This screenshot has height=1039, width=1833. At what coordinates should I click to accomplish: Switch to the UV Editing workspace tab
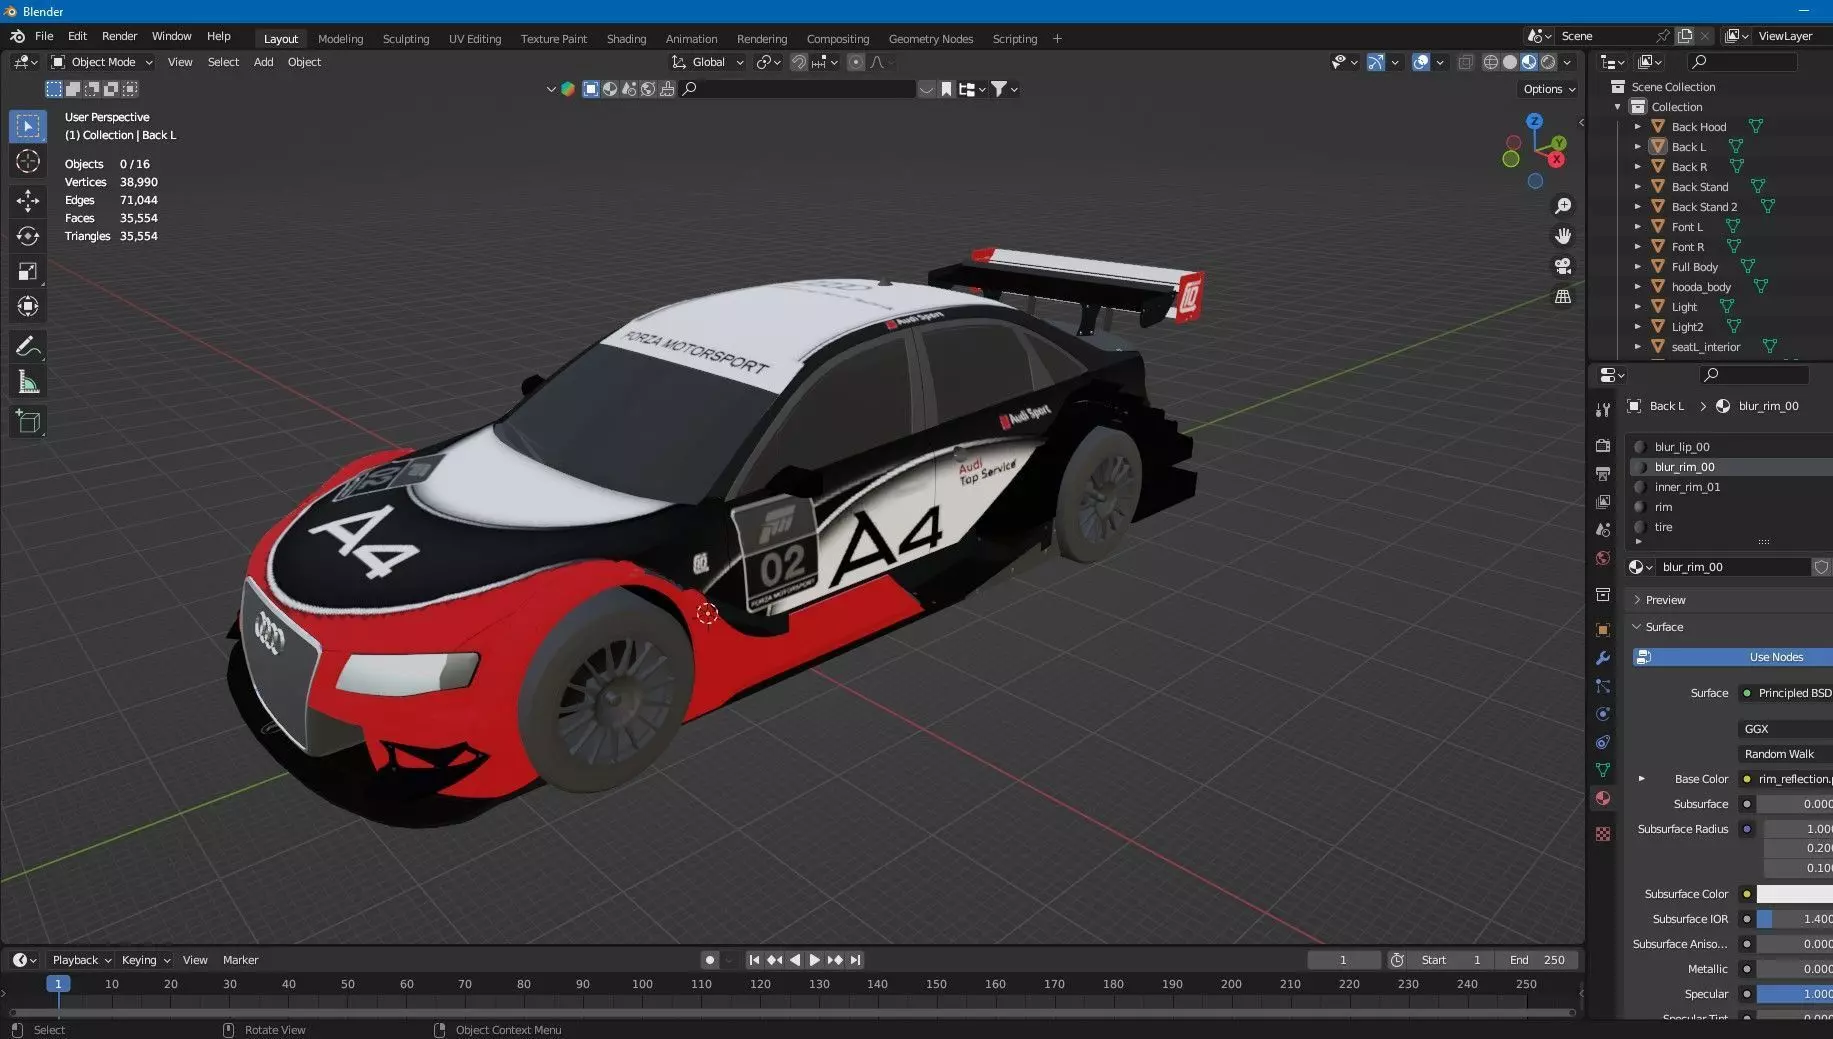[475, 39]
